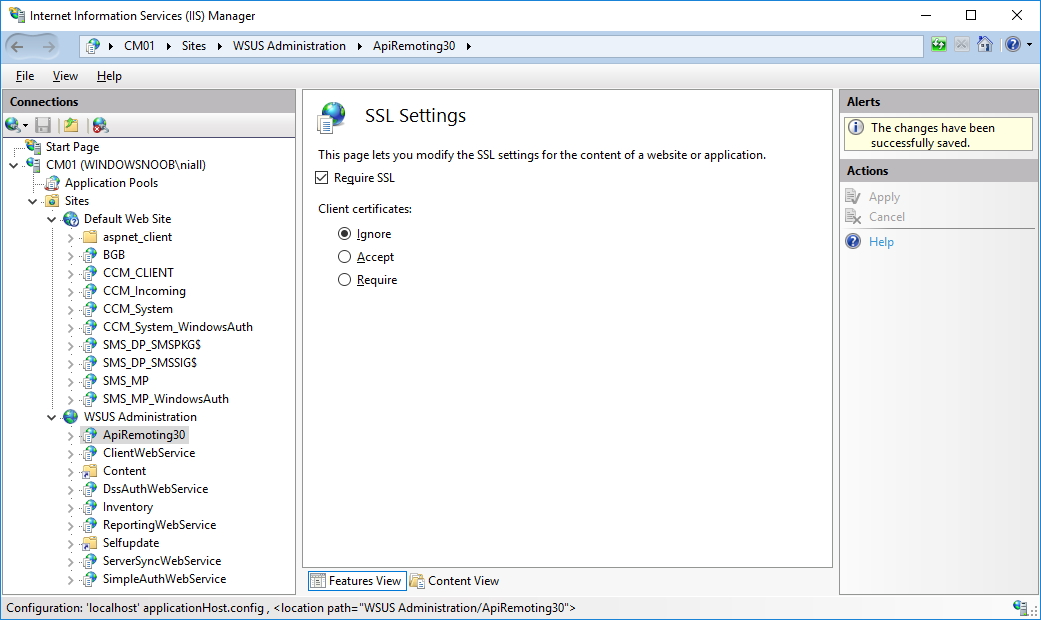Expand the CCM_CLIENT node
This screenshot has height=620, width=1041.
pyautogui.click(x=71, y=273)
